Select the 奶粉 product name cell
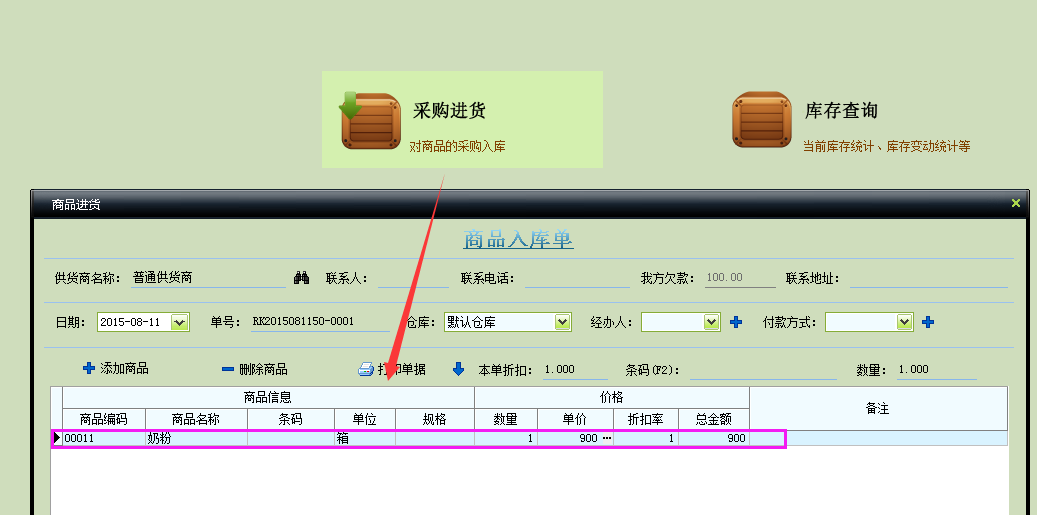 (x=196, y=438)
